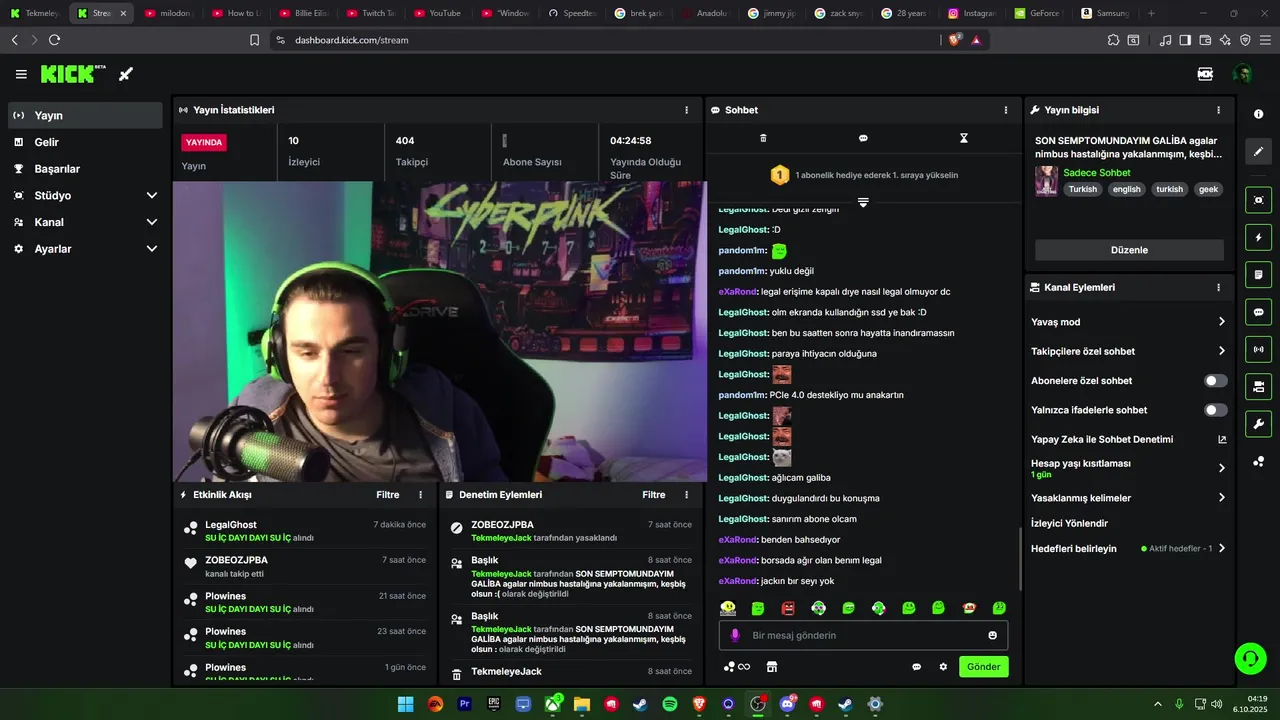This screenshot has height=720, width=1280.
Task: Open Hedefleri belirleyin chevron
Action: pos(1221,548)
